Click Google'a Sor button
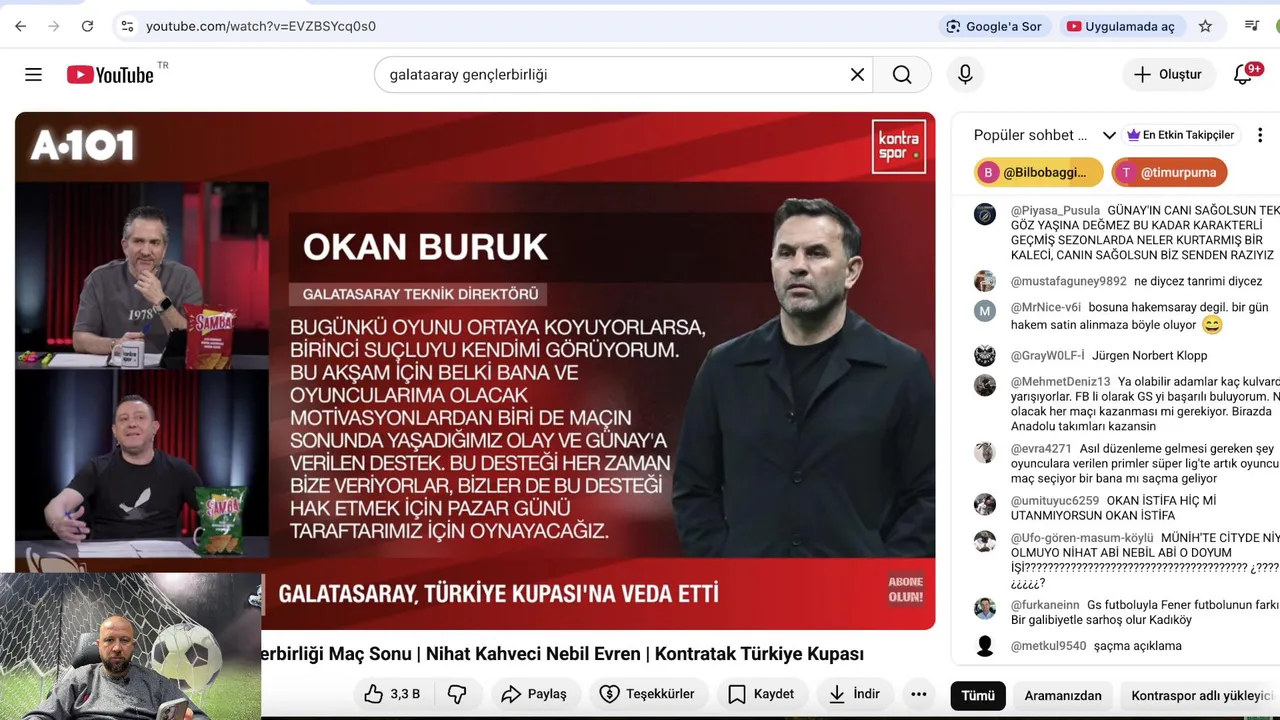Screen dimensions: 1280x720 click(x=994, y=26)
